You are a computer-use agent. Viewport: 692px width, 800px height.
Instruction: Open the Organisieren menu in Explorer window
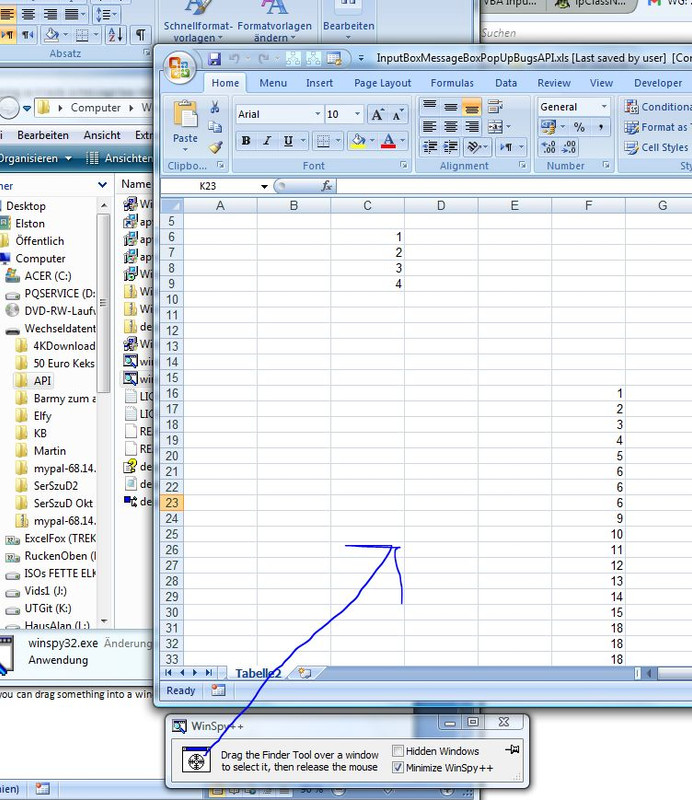(x=35, y=159)
